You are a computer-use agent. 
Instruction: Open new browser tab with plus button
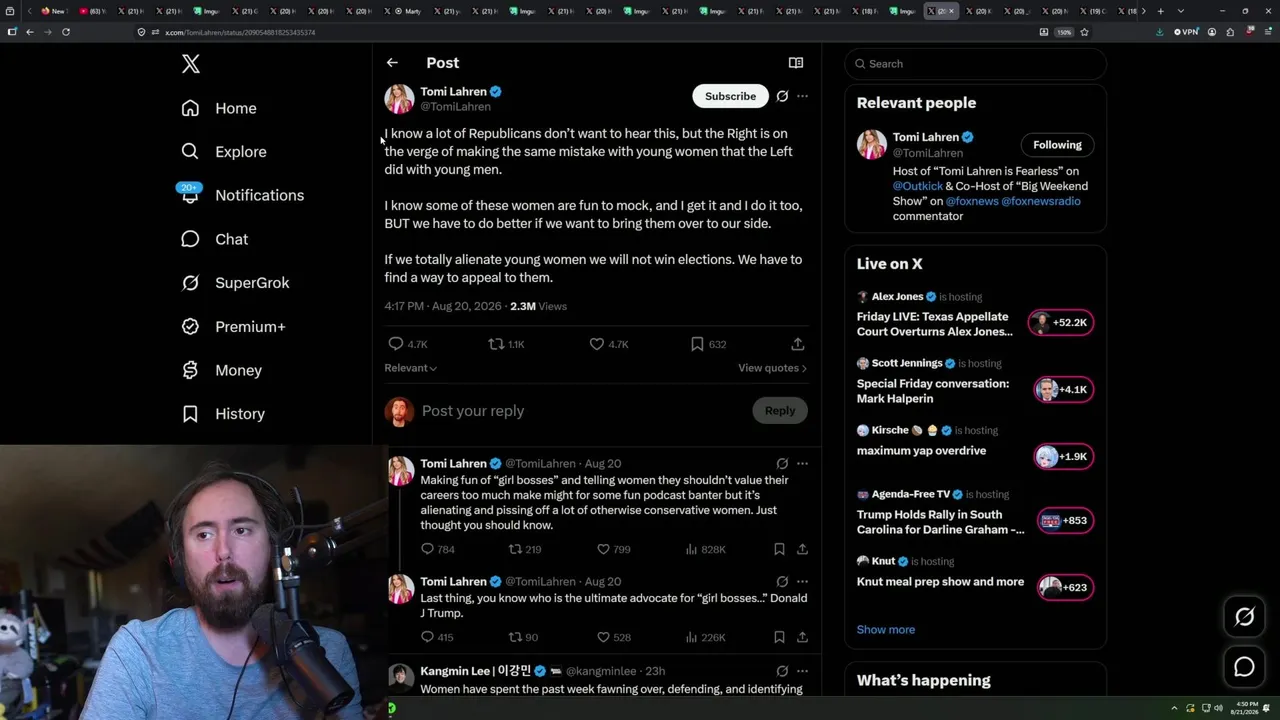pyautogui.click(x=1160, y=11)
